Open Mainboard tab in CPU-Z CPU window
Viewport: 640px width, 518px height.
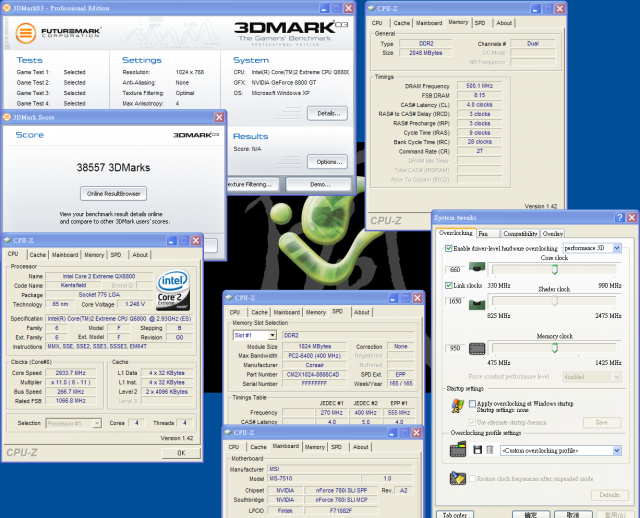tap(64, 255)
